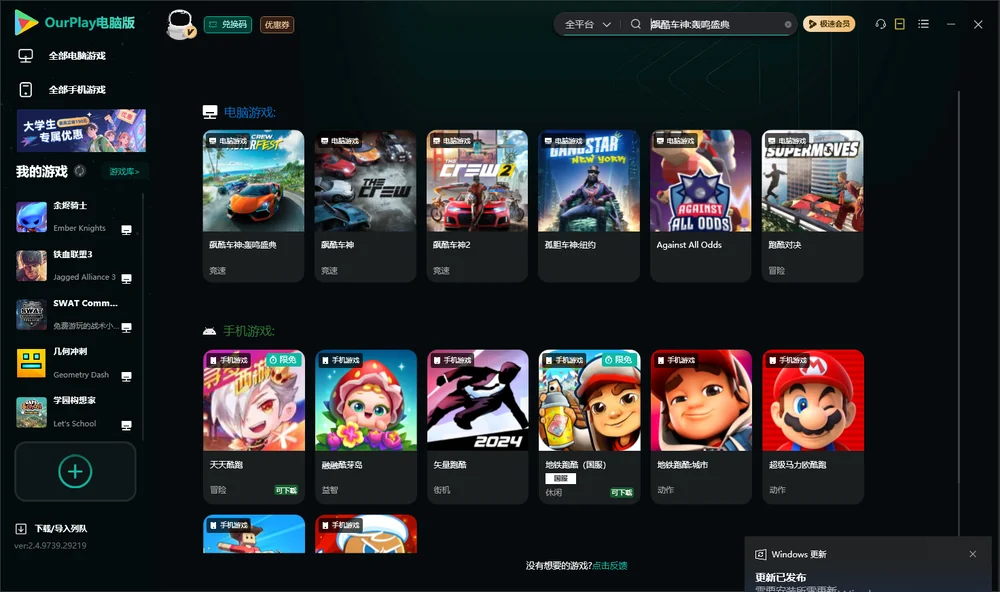Click 冒险 genre under 跑酷对决
Screen dimensions: 1000x592
coord(777,270)
